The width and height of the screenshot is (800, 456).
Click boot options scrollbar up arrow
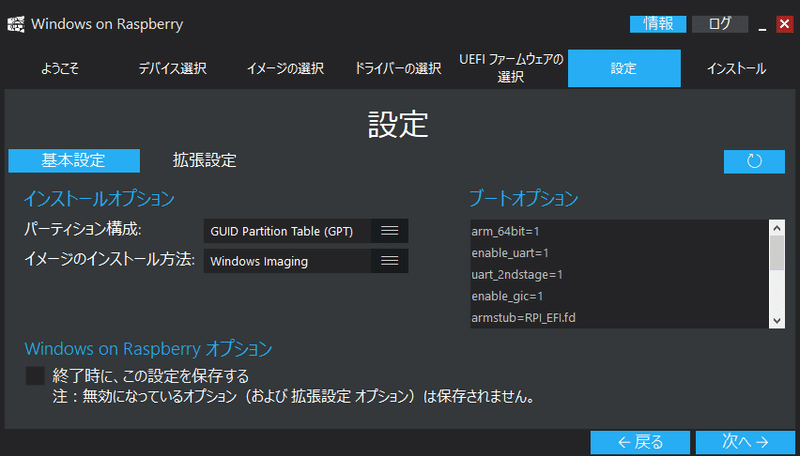coord(777,227)
